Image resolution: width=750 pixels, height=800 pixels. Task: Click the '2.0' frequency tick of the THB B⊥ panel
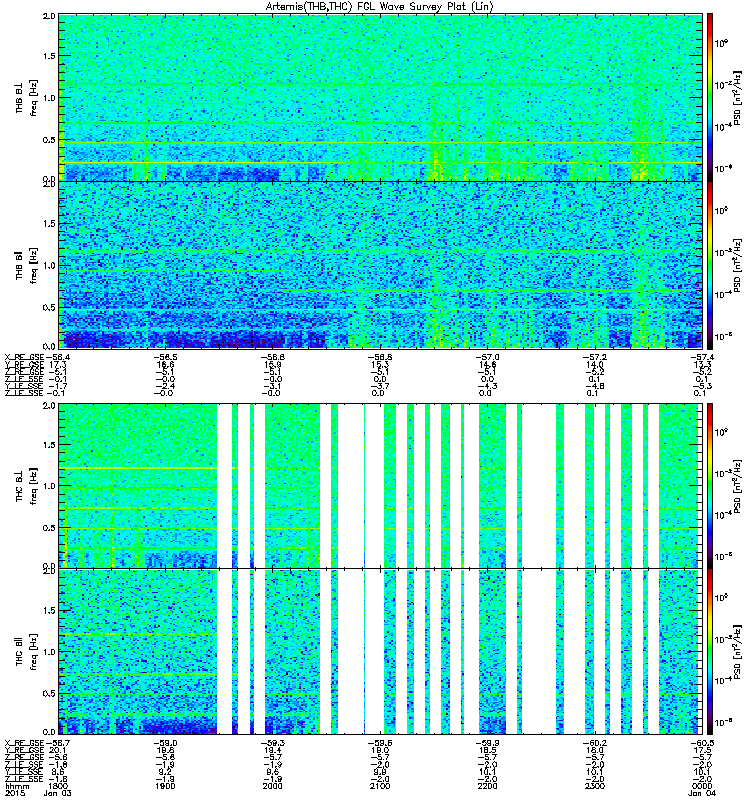(49, 16)
